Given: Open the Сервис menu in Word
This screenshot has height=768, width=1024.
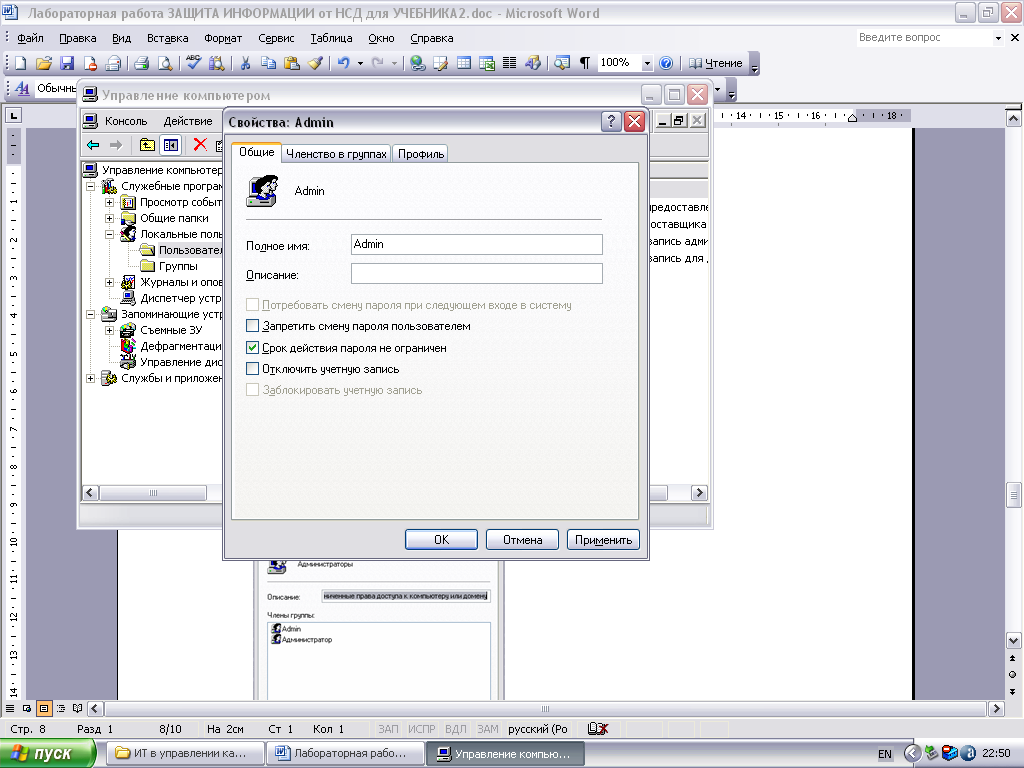Looking at the screenshot, I should 276,38.
